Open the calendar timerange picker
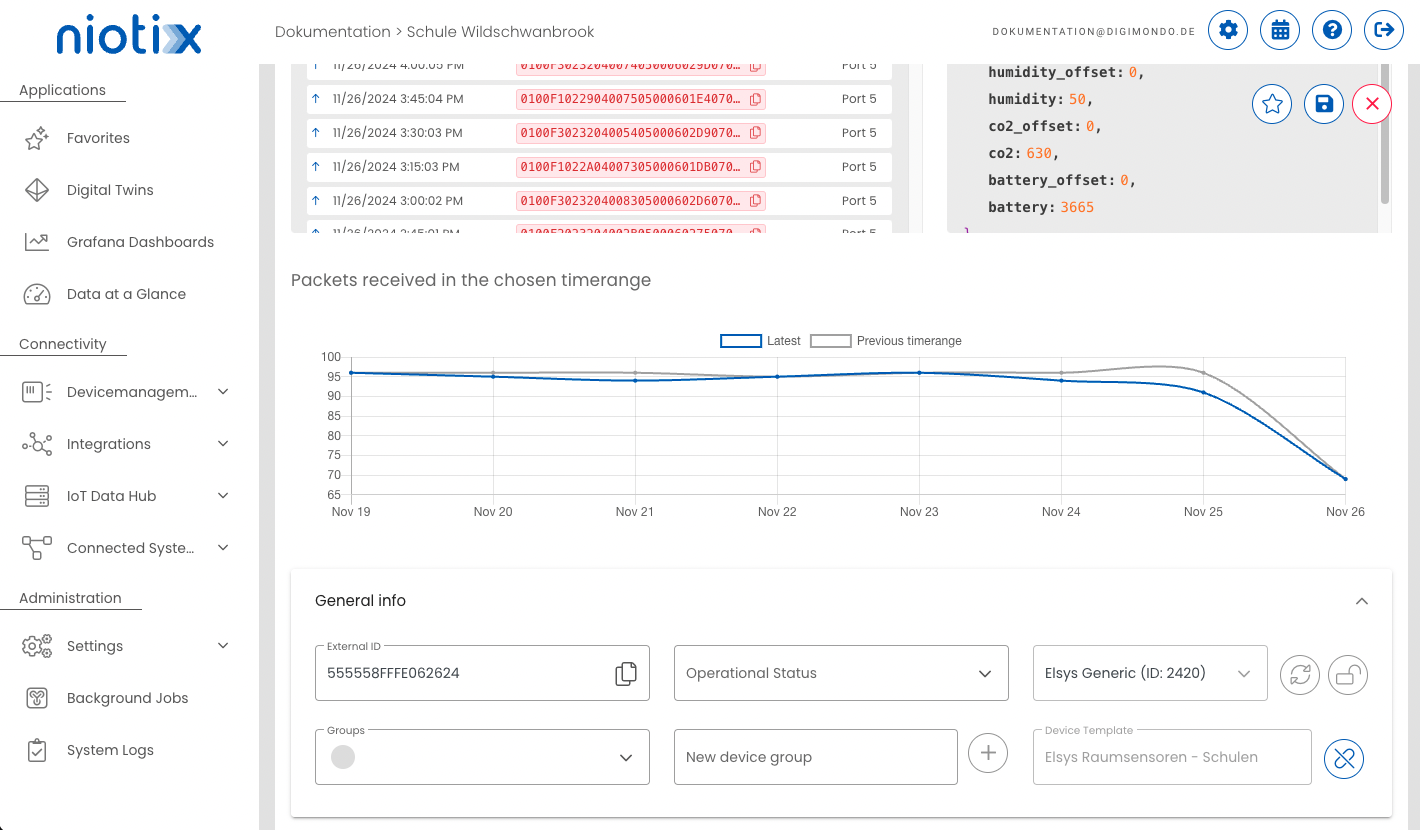This screenshot has height=830, width=1420. pos(1280,30)
